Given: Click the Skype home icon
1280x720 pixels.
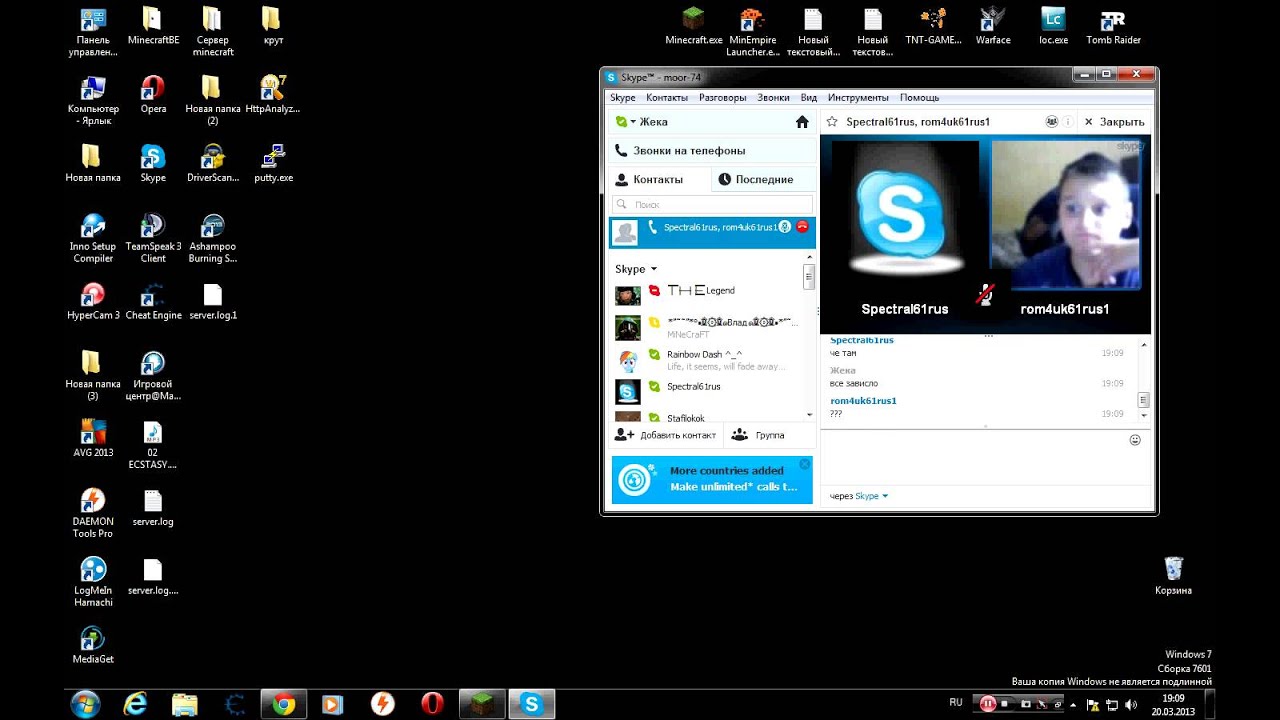Looking at the screenshot, I should [802, 122].
